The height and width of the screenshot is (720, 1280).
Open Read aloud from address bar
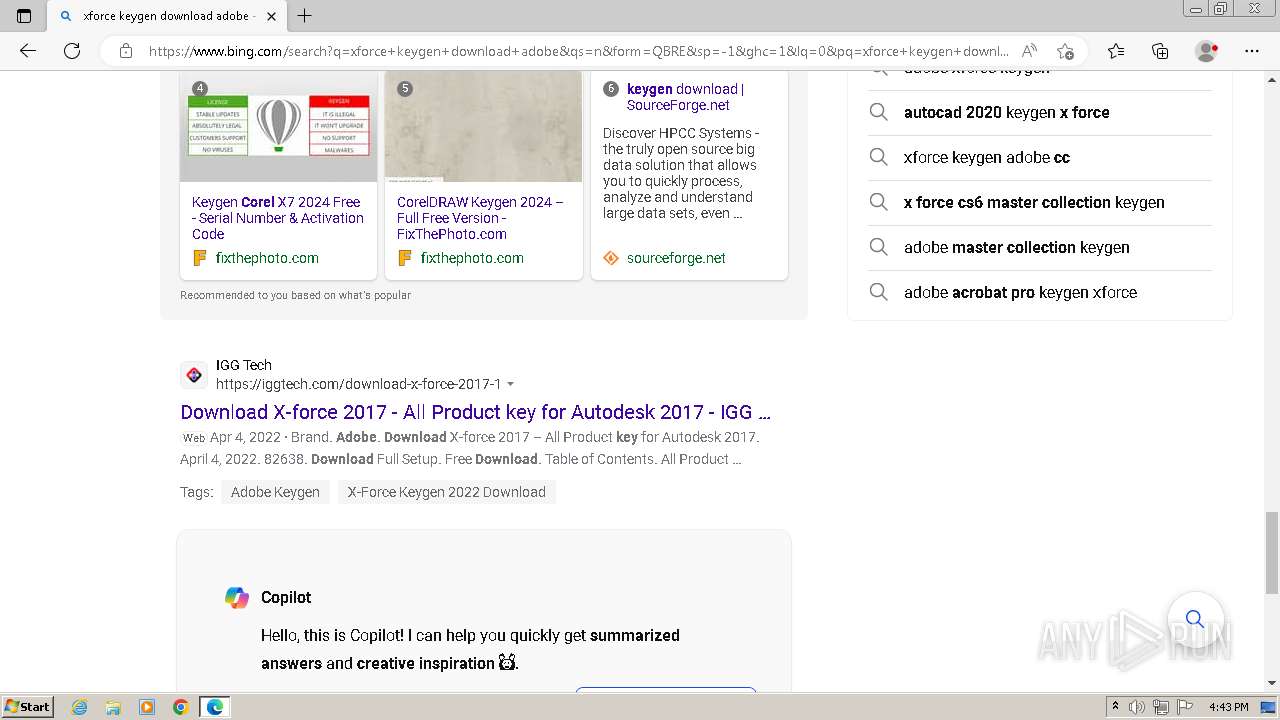pos(1029,51)
